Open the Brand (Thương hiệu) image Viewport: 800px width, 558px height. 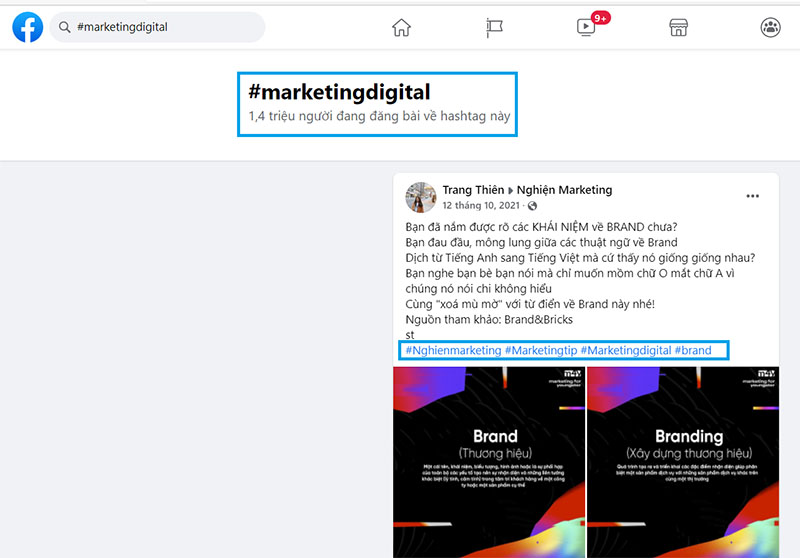(489, 462)
